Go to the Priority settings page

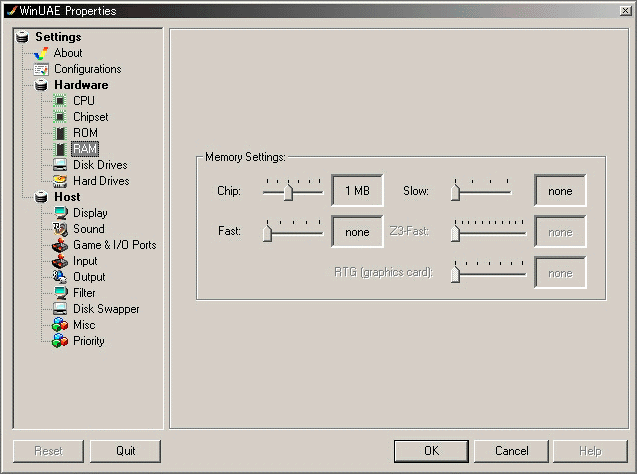88,341
